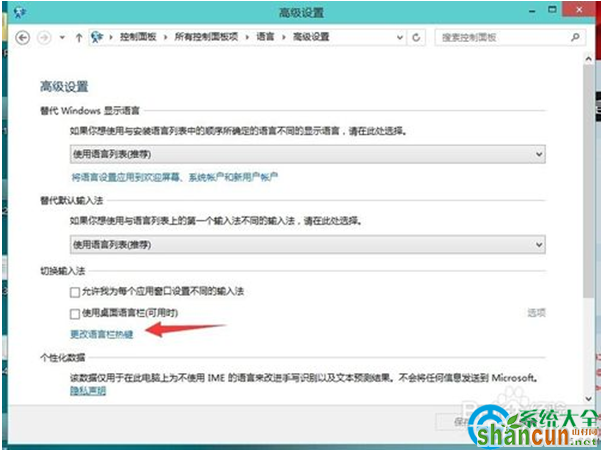Click the breadcrumb arrow after 语言
The image size is (602, 452).
[x=284, y=37]
